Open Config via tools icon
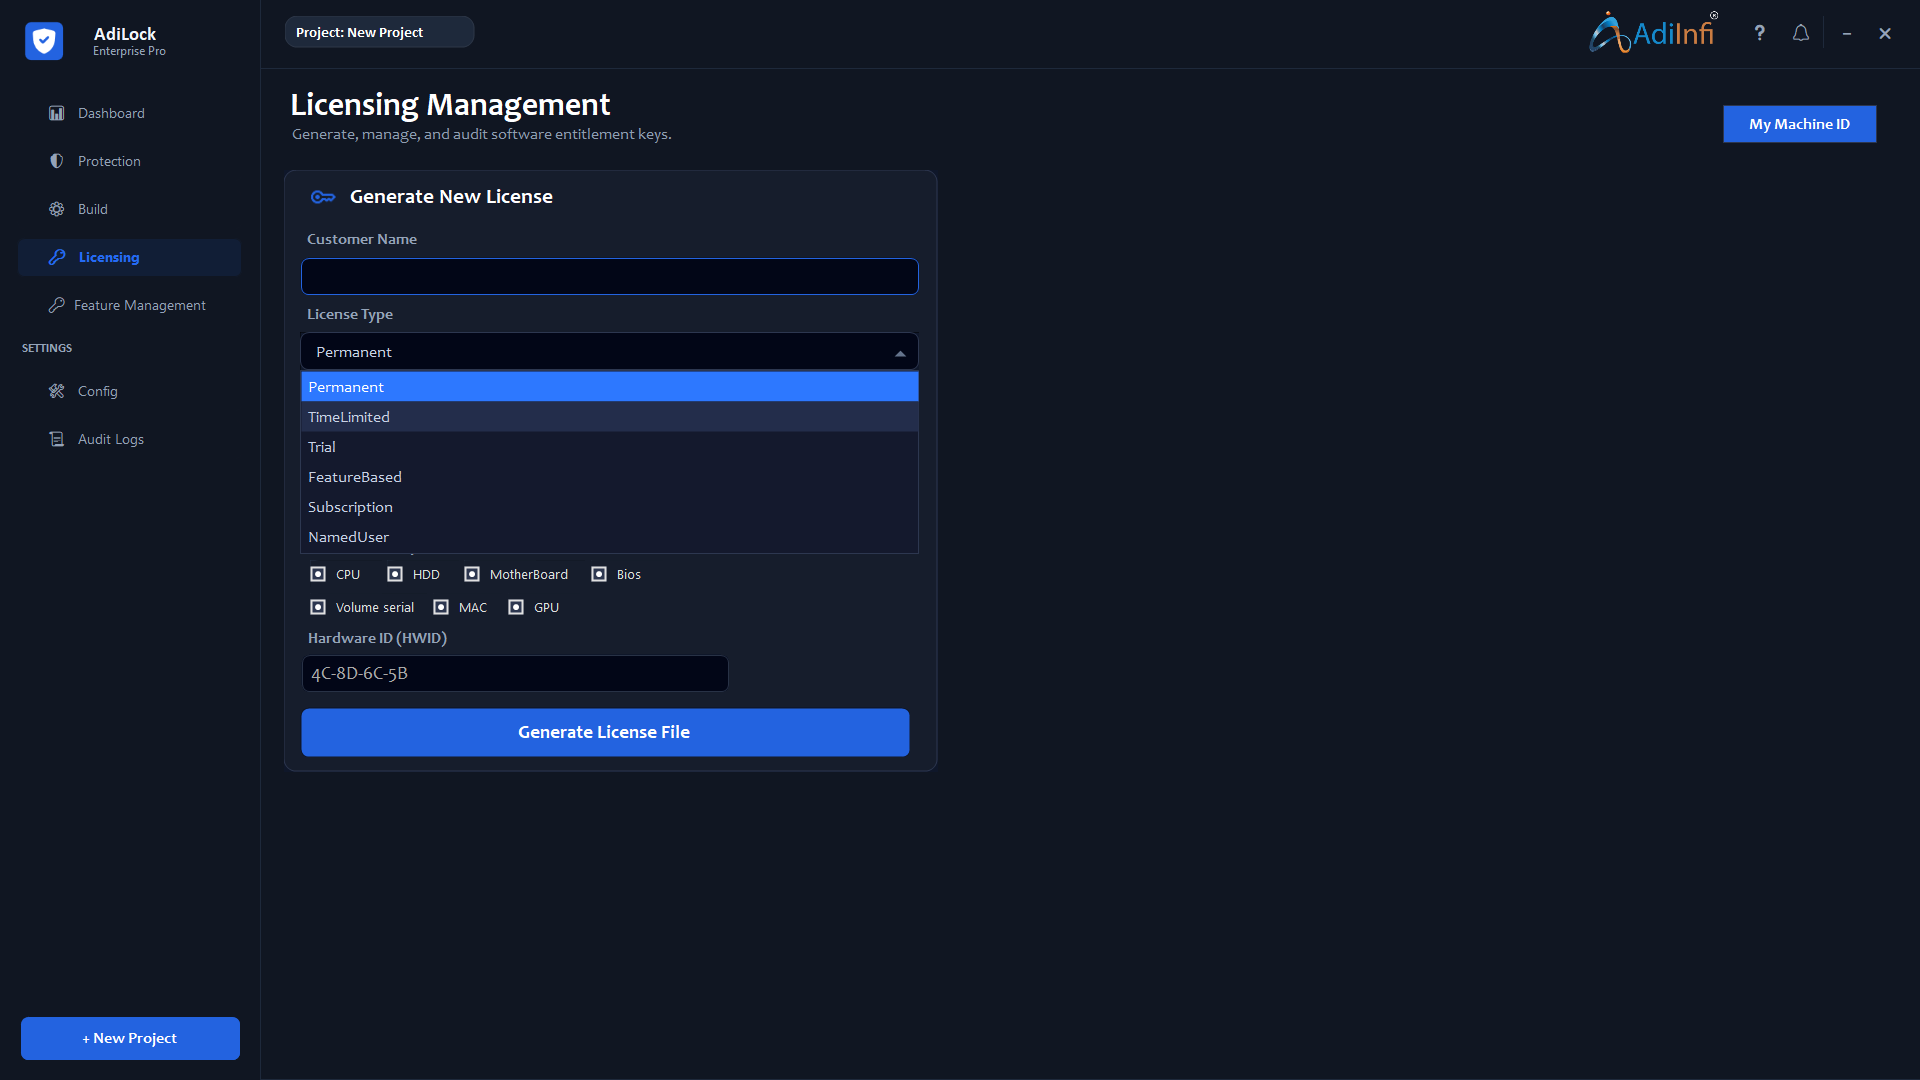 (x=57, y=391)
